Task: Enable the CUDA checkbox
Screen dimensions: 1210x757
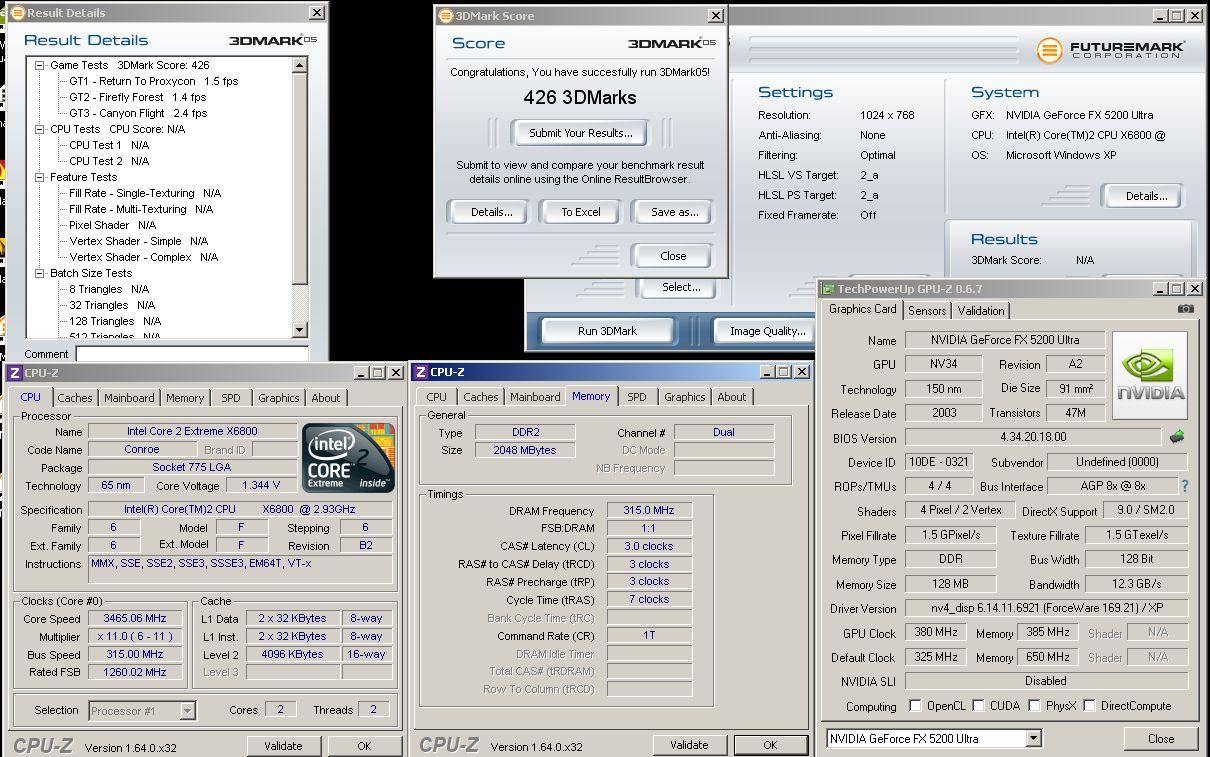Action: (977, 706)
